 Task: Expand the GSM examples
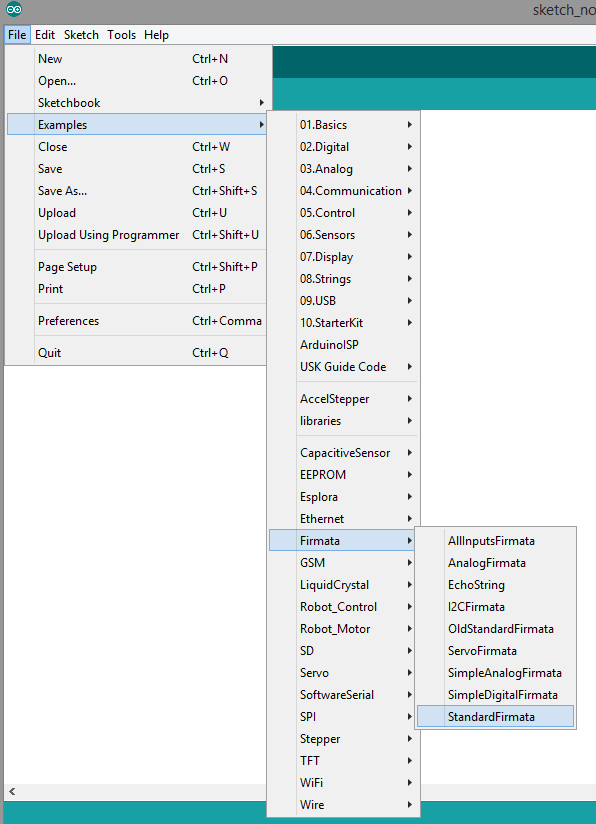344,563
